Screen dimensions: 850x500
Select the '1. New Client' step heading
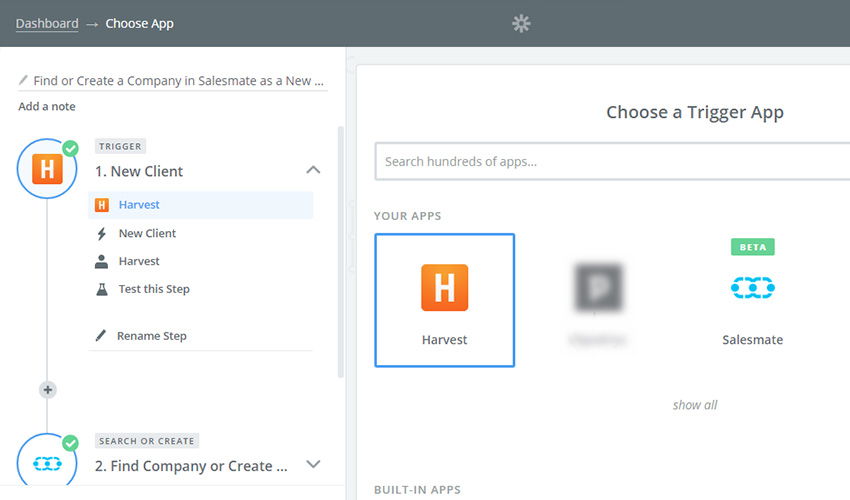point(139,171)
